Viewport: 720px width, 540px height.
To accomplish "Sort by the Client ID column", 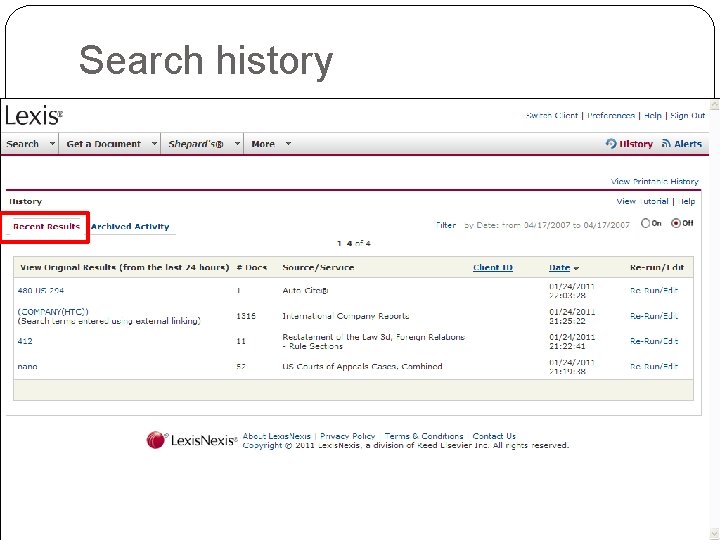I will tap(493, 267).
